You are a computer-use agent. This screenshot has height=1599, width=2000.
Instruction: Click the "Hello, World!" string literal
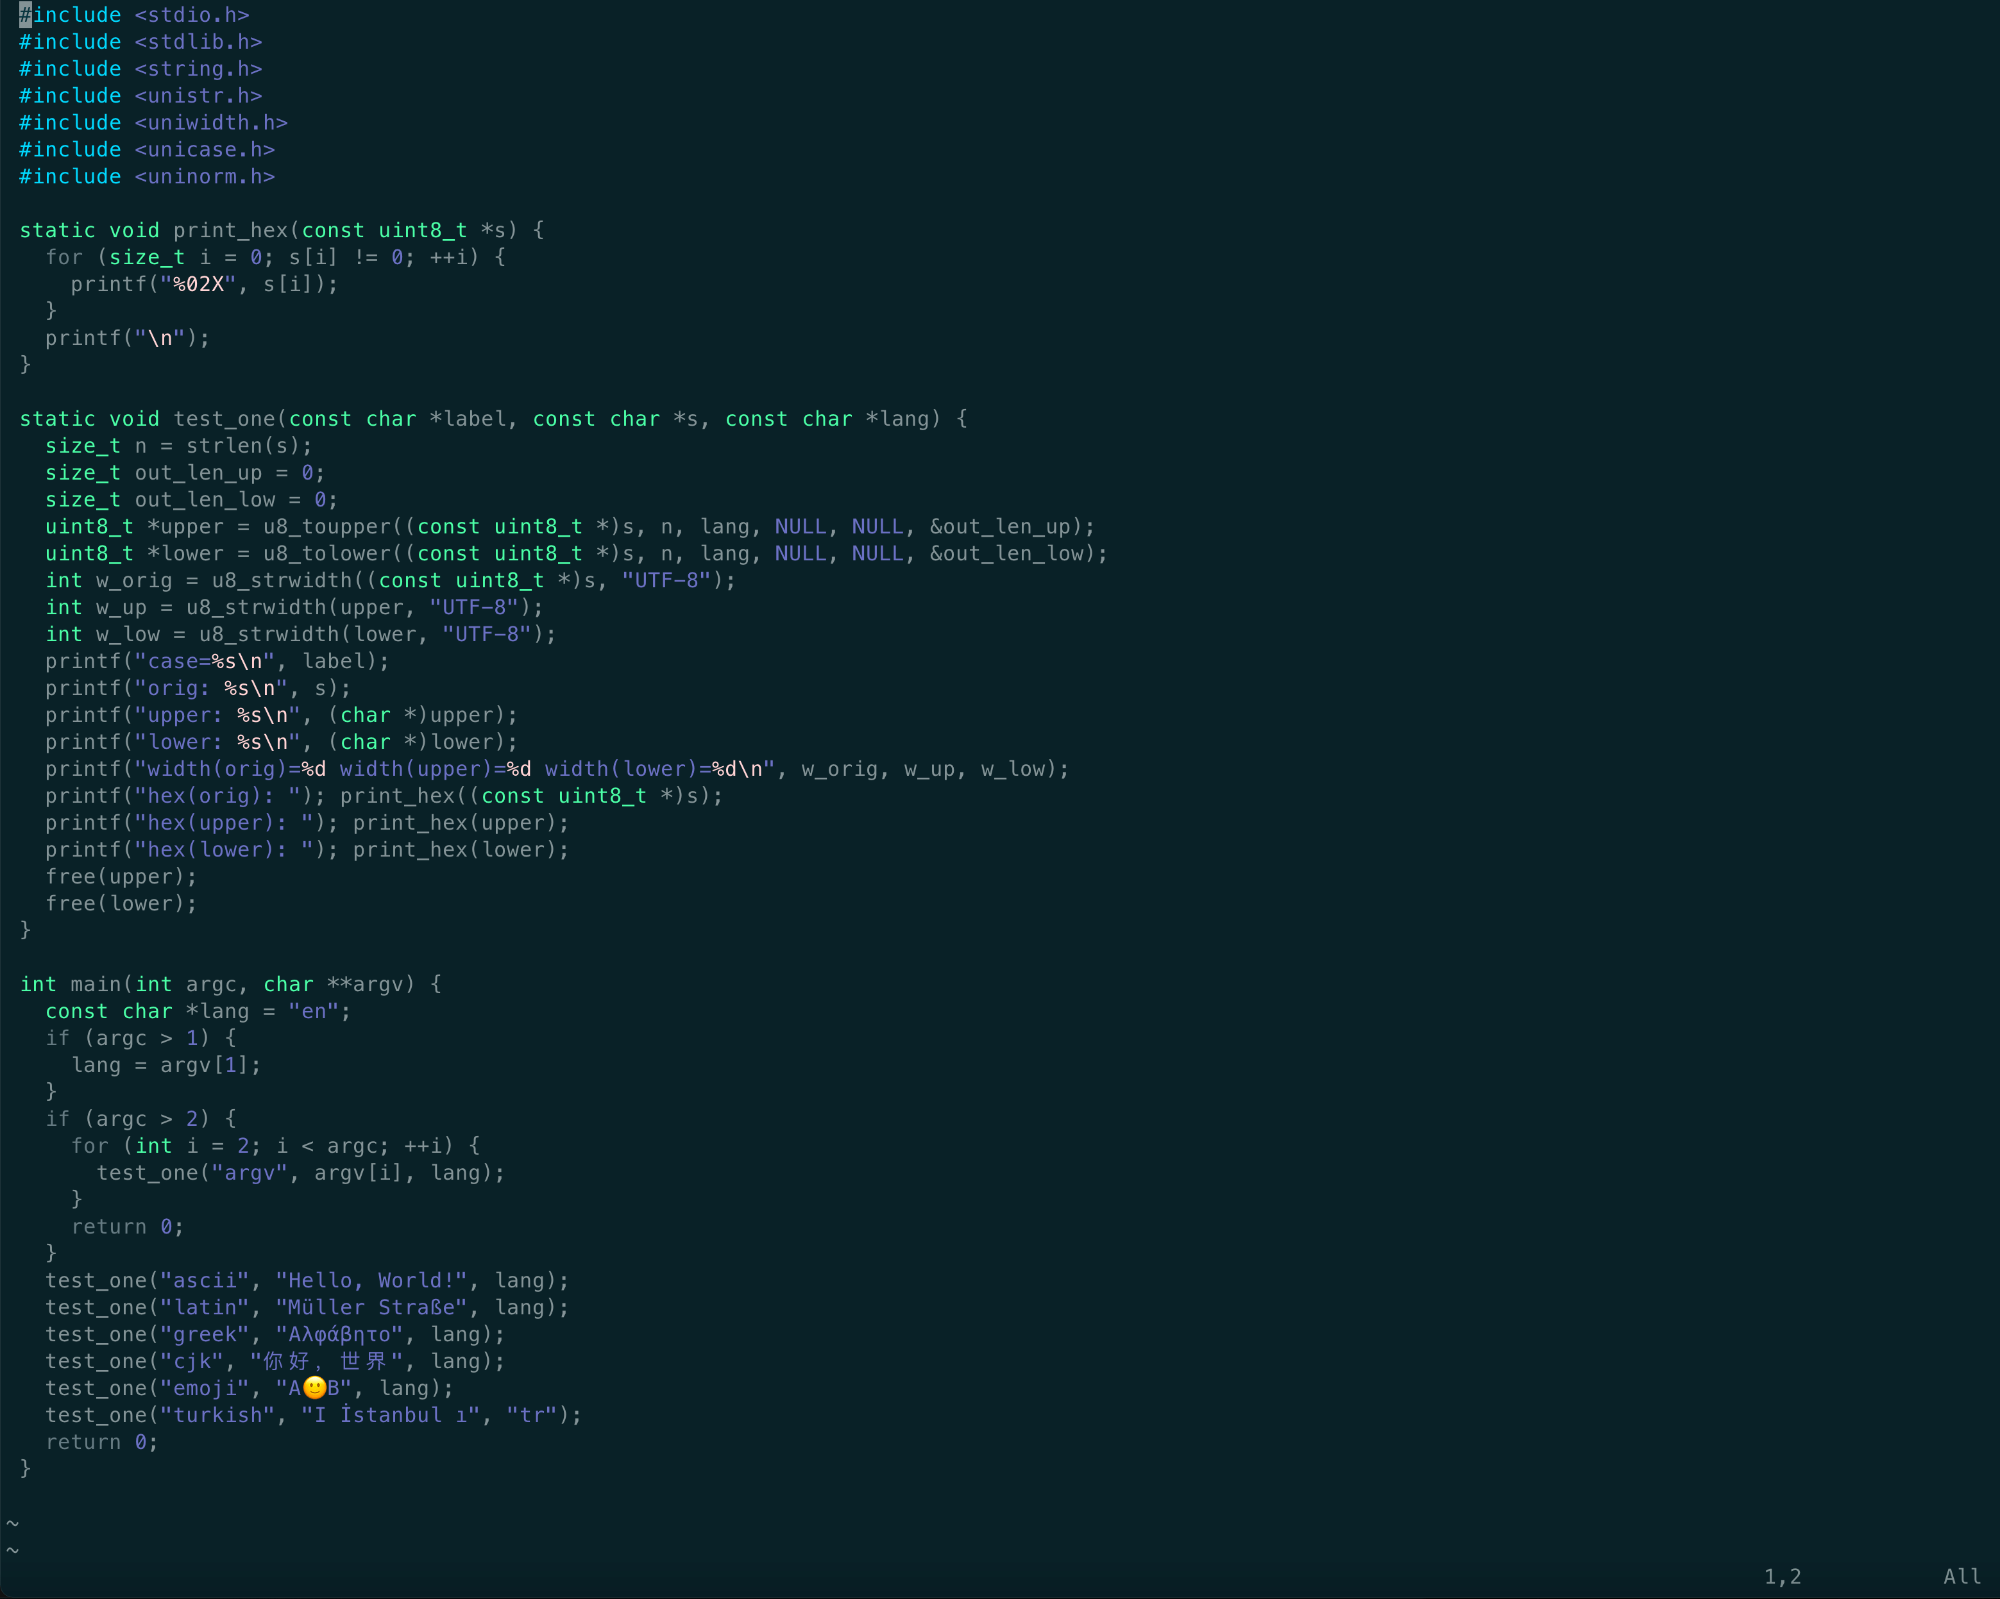click(371, 1281)
